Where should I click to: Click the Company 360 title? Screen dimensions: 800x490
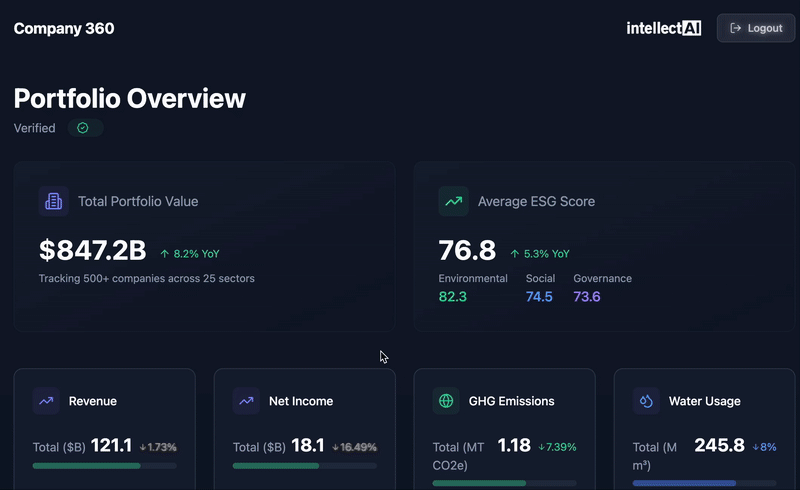tap(64, 28)
